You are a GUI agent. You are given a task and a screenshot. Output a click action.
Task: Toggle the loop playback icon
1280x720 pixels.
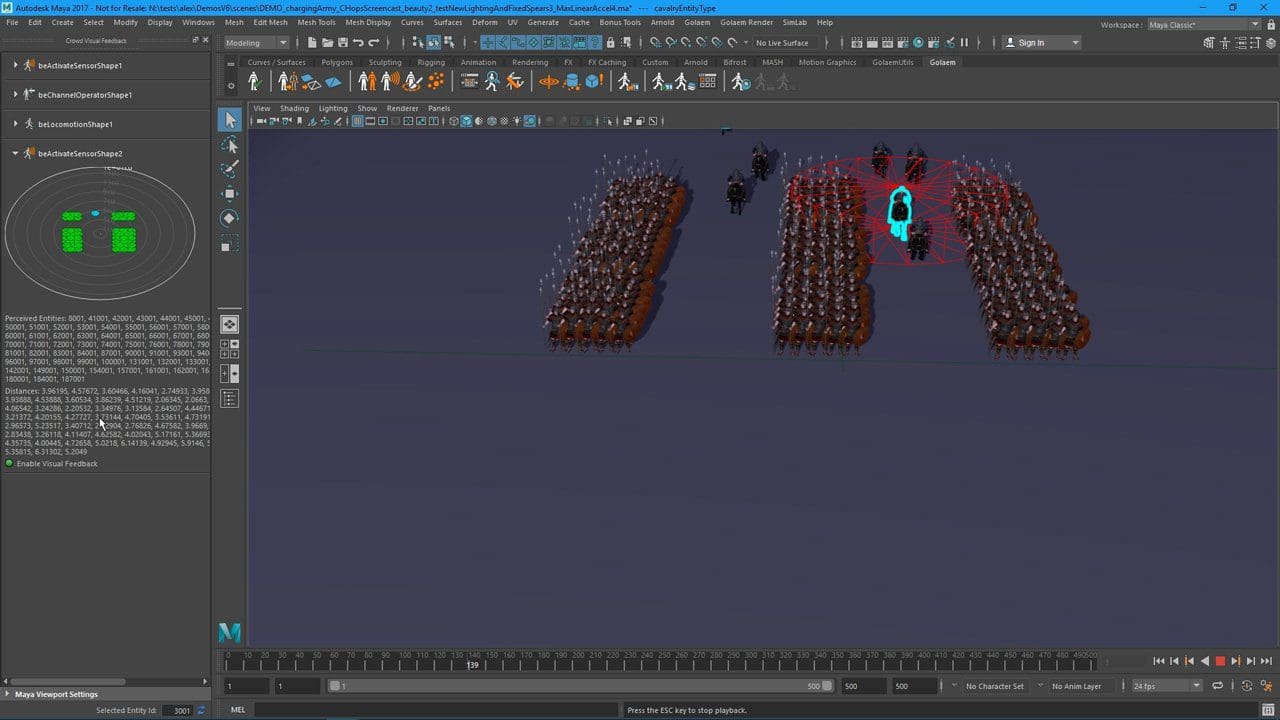1217,686
